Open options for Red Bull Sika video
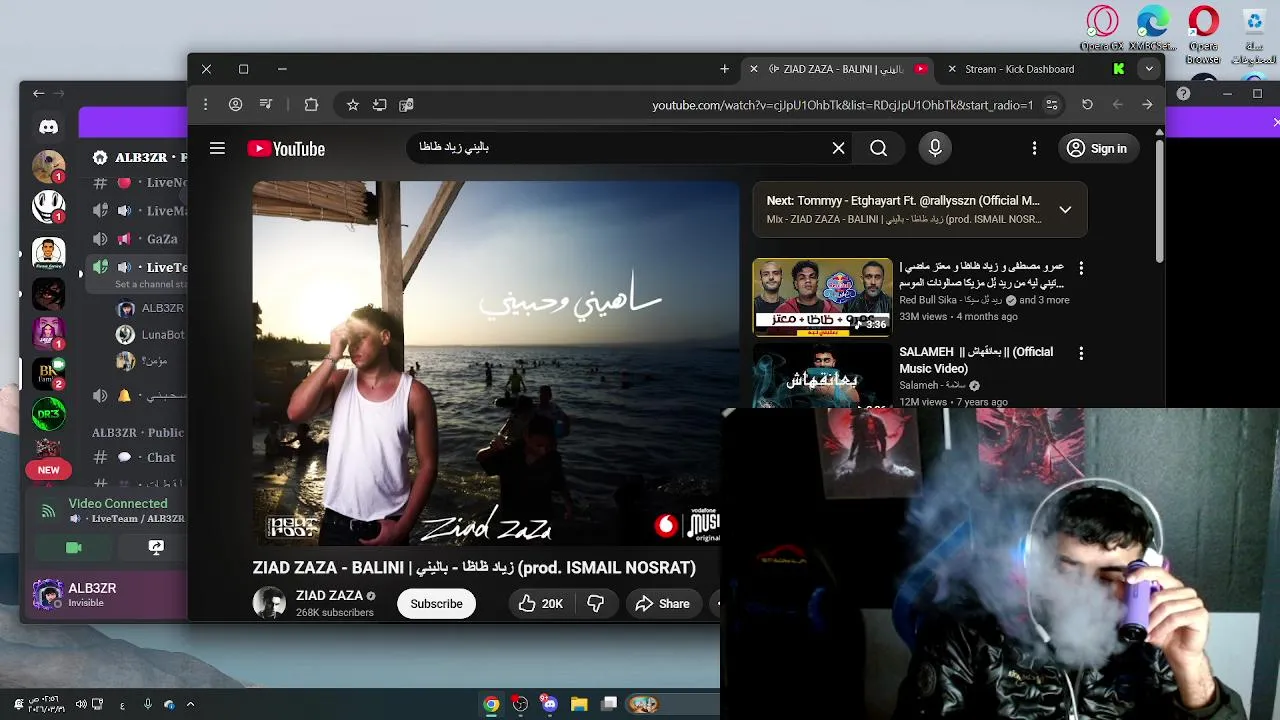This screenshot has height=720, width=1280. point(1080,268)
